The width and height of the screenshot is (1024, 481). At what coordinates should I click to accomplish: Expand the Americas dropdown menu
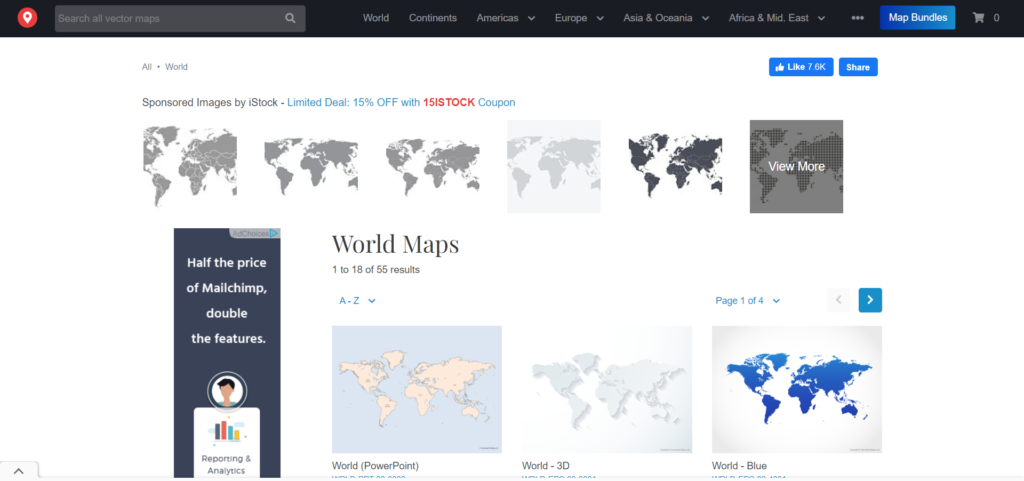(506, 18)
